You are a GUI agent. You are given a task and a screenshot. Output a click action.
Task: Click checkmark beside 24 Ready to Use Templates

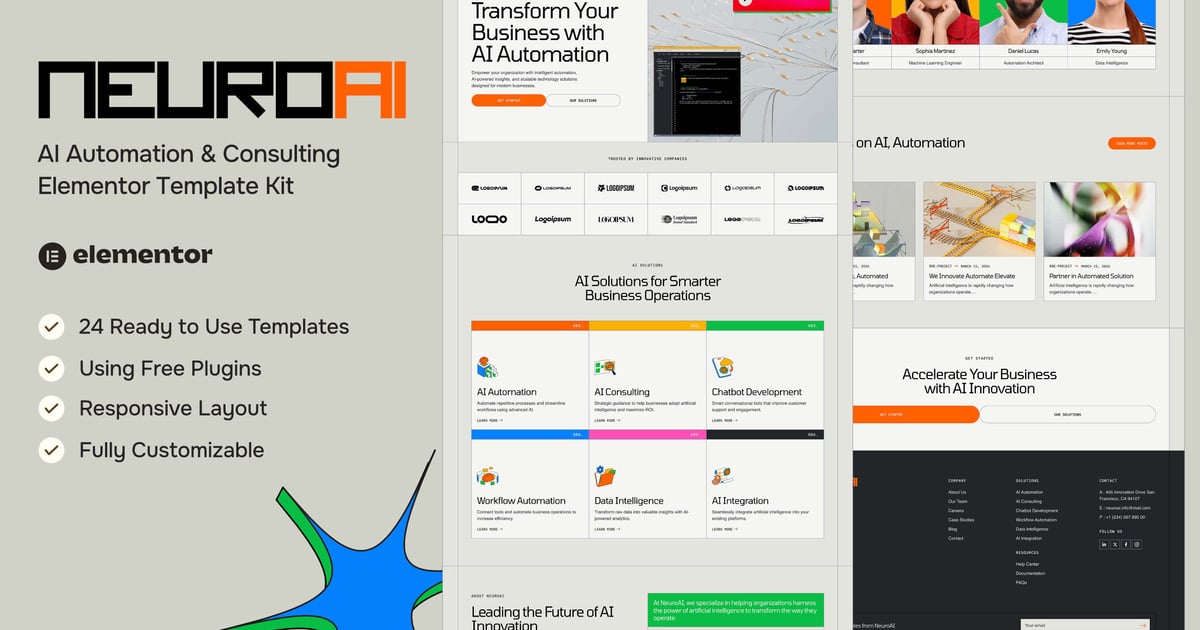click(x=51, y=327)
